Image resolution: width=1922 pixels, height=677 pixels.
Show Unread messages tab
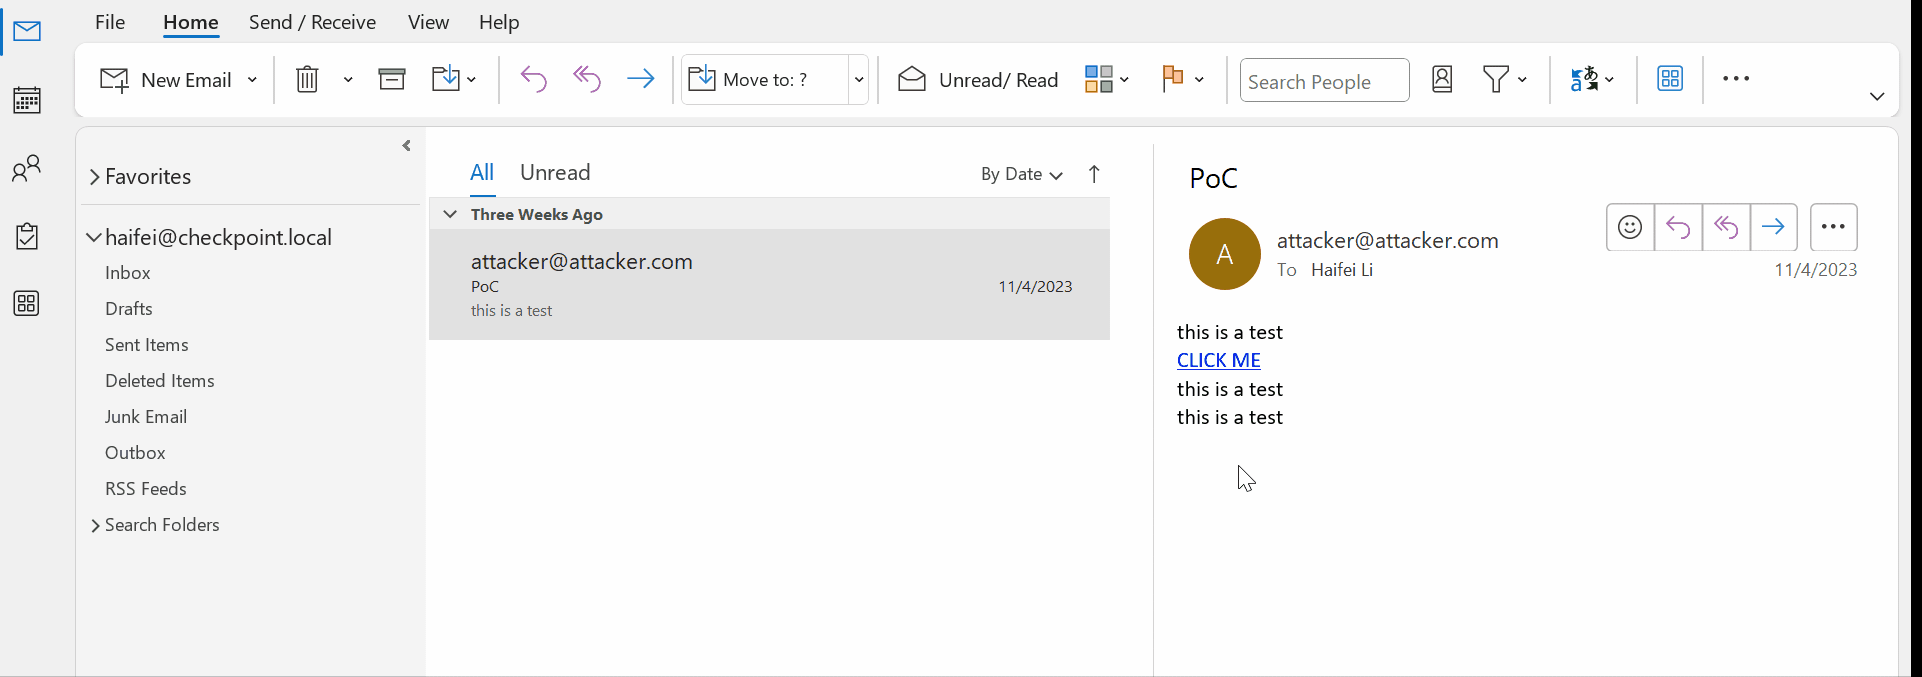click(x=555, y=172)
